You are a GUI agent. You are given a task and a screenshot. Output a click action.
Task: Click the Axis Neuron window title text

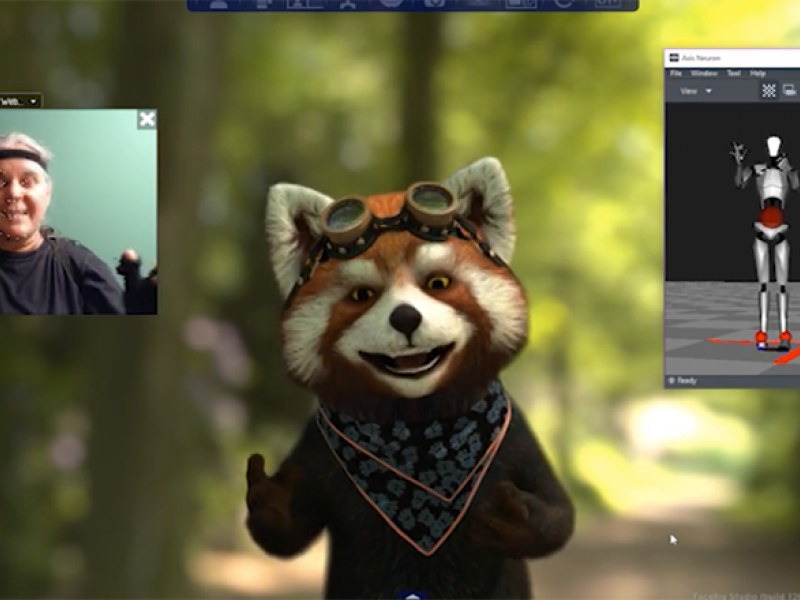pyautogui.click(x=701, y=58)
